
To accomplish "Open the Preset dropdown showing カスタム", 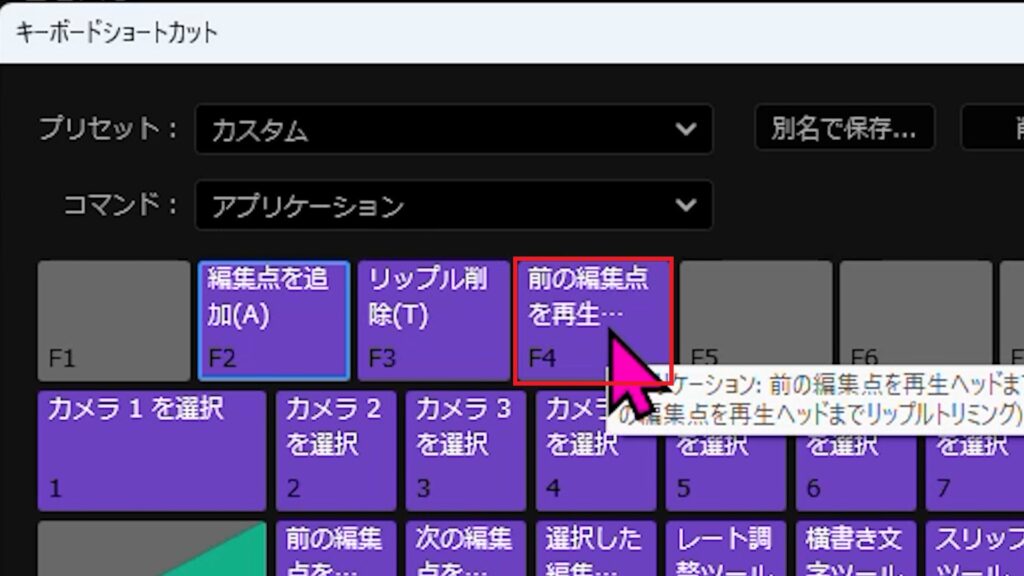I will [x=450, y=130].
